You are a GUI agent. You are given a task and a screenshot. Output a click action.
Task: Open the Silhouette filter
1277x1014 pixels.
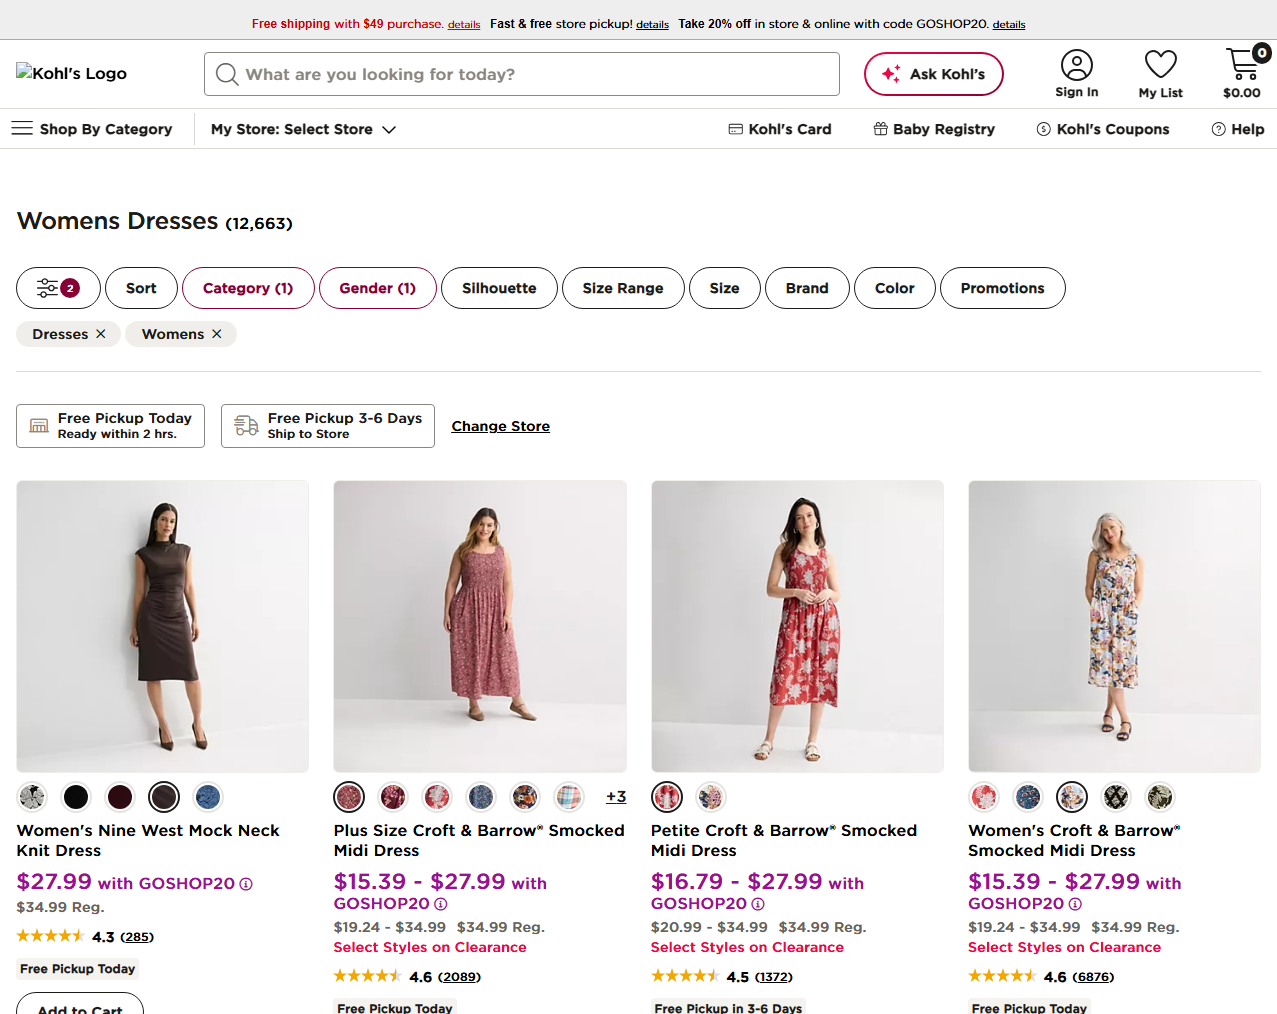click(x=499, y=288)
